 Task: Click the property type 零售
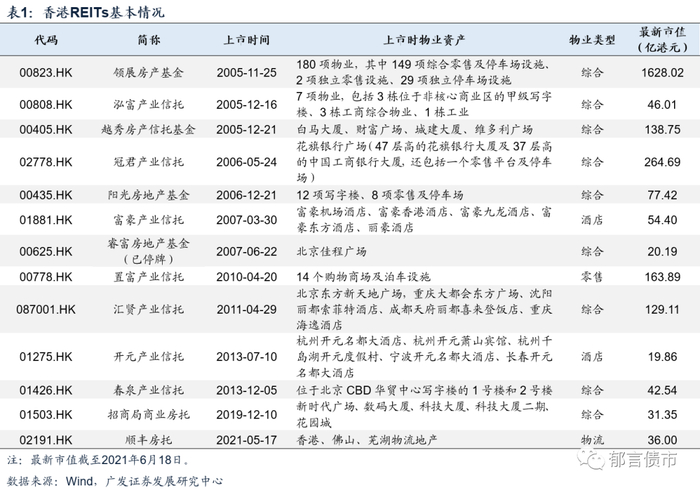coord(592,277)
